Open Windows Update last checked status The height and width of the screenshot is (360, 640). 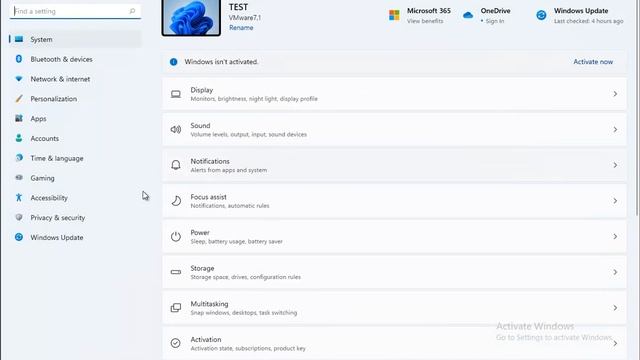point(589,21)
